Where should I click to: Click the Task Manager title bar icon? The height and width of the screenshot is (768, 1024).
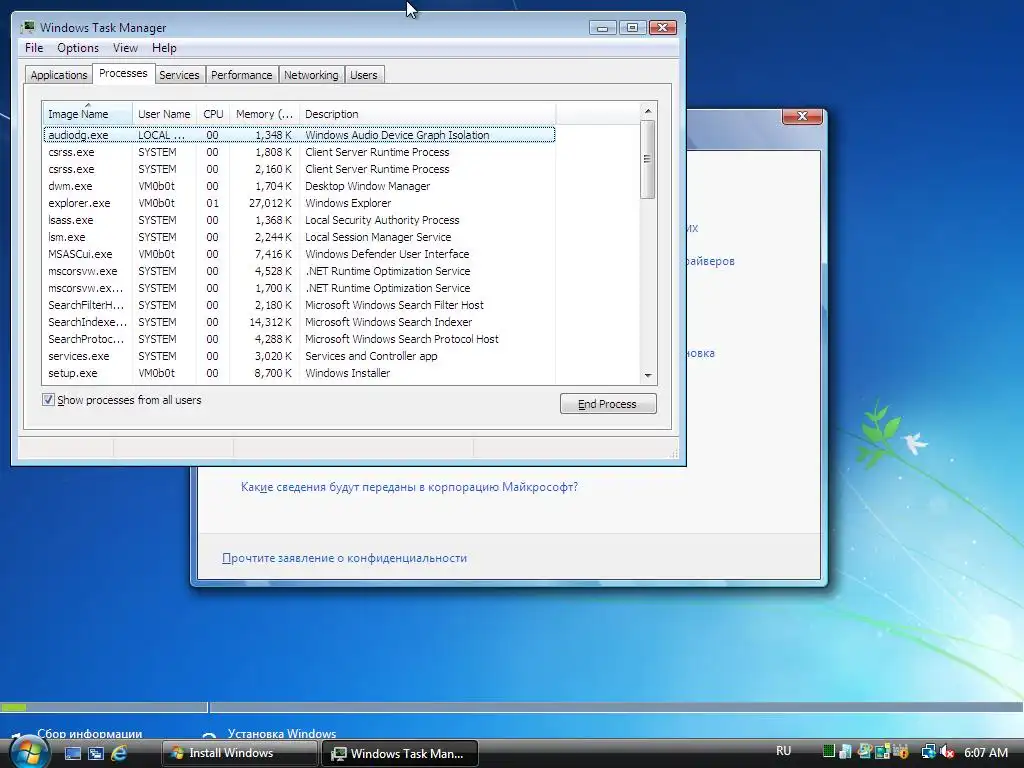28,27
